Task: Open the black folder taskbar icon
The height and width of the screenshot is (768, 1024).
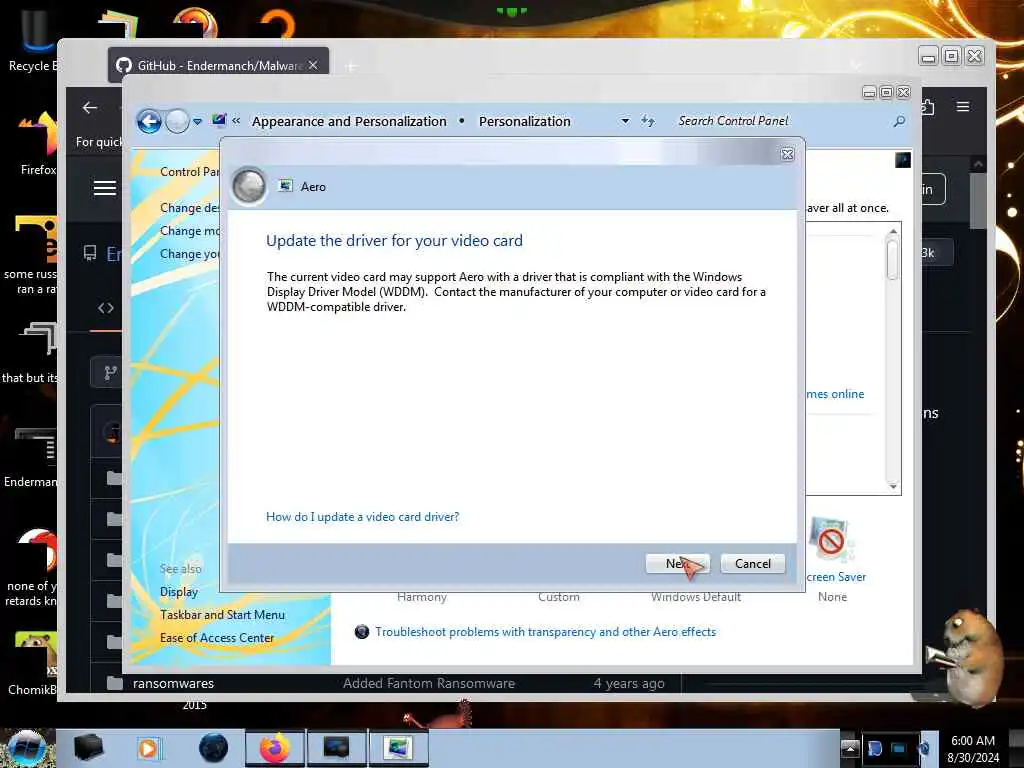Action: 89,748
